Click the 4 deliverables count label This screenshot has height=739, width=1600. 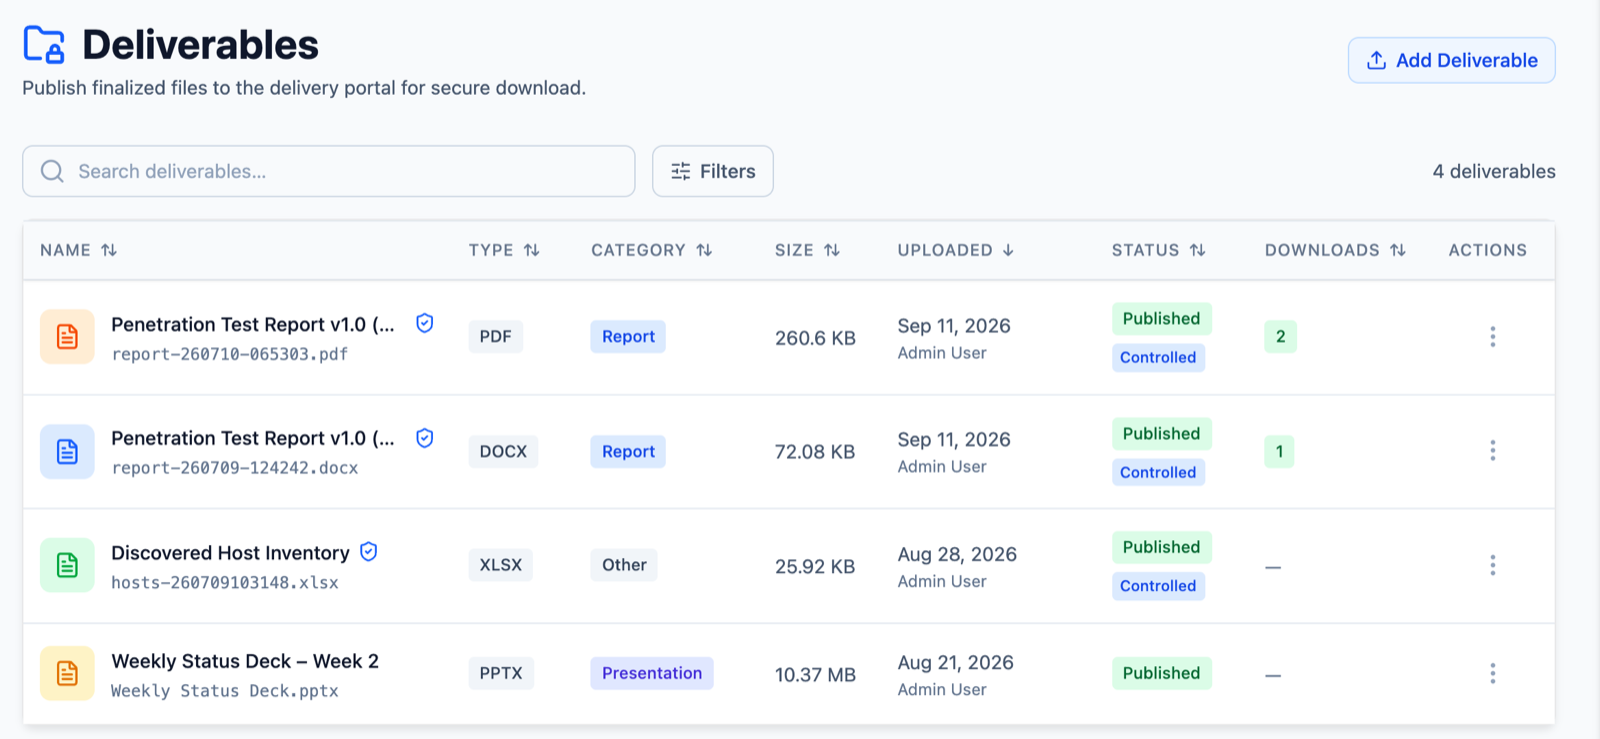click(1494, 171)
